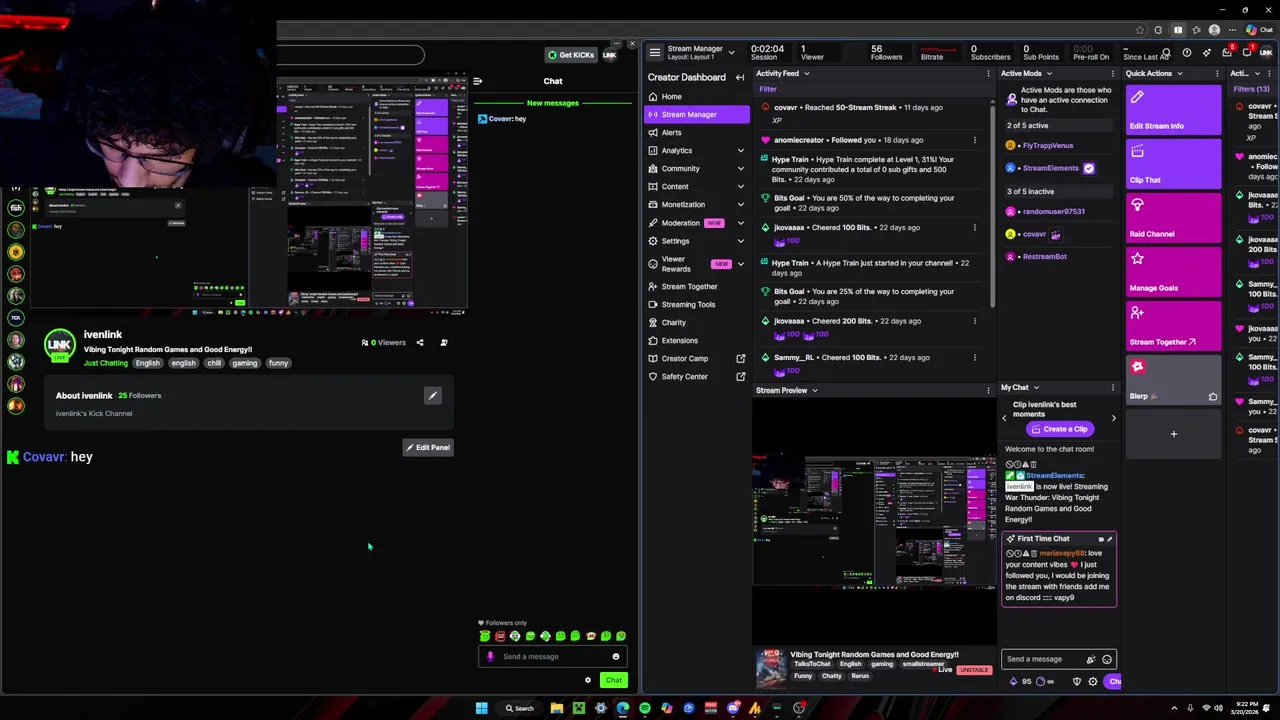
Task: Click the Manage Goals quick action
Action: pos(1173,272)
